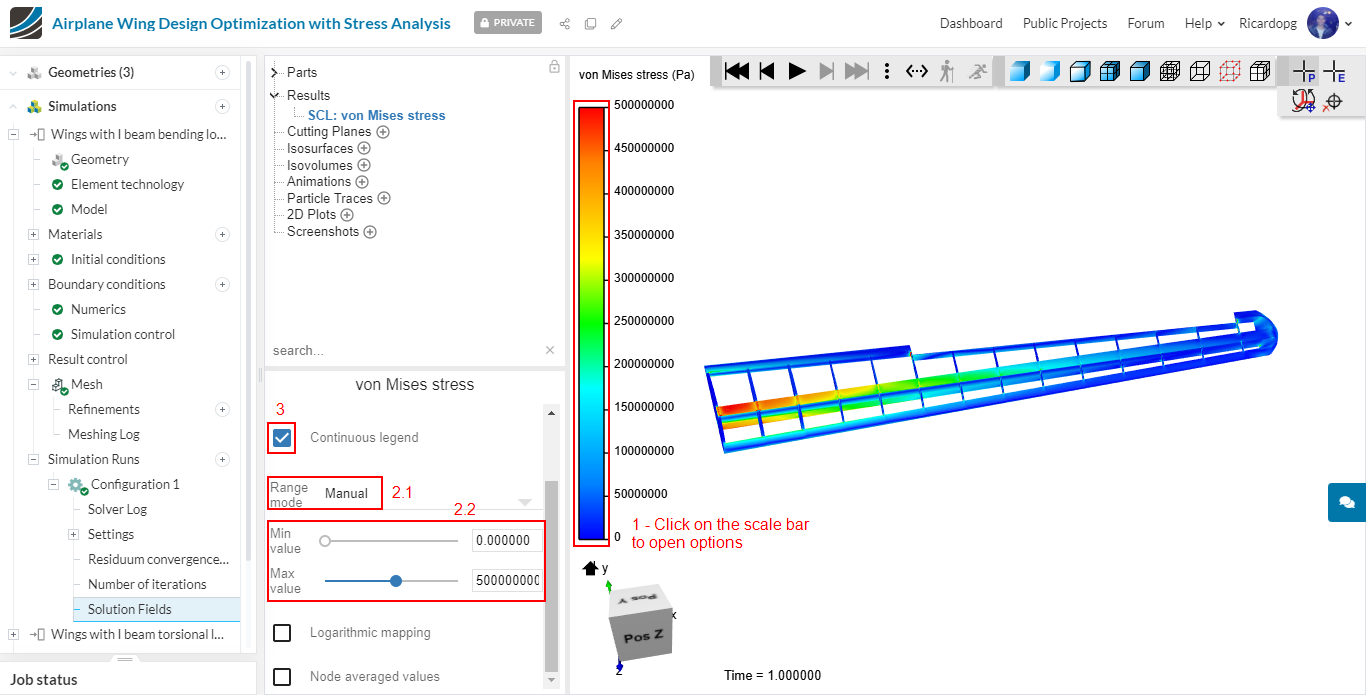Choose the light-faded cube render mode

[x=1049, y=71]
